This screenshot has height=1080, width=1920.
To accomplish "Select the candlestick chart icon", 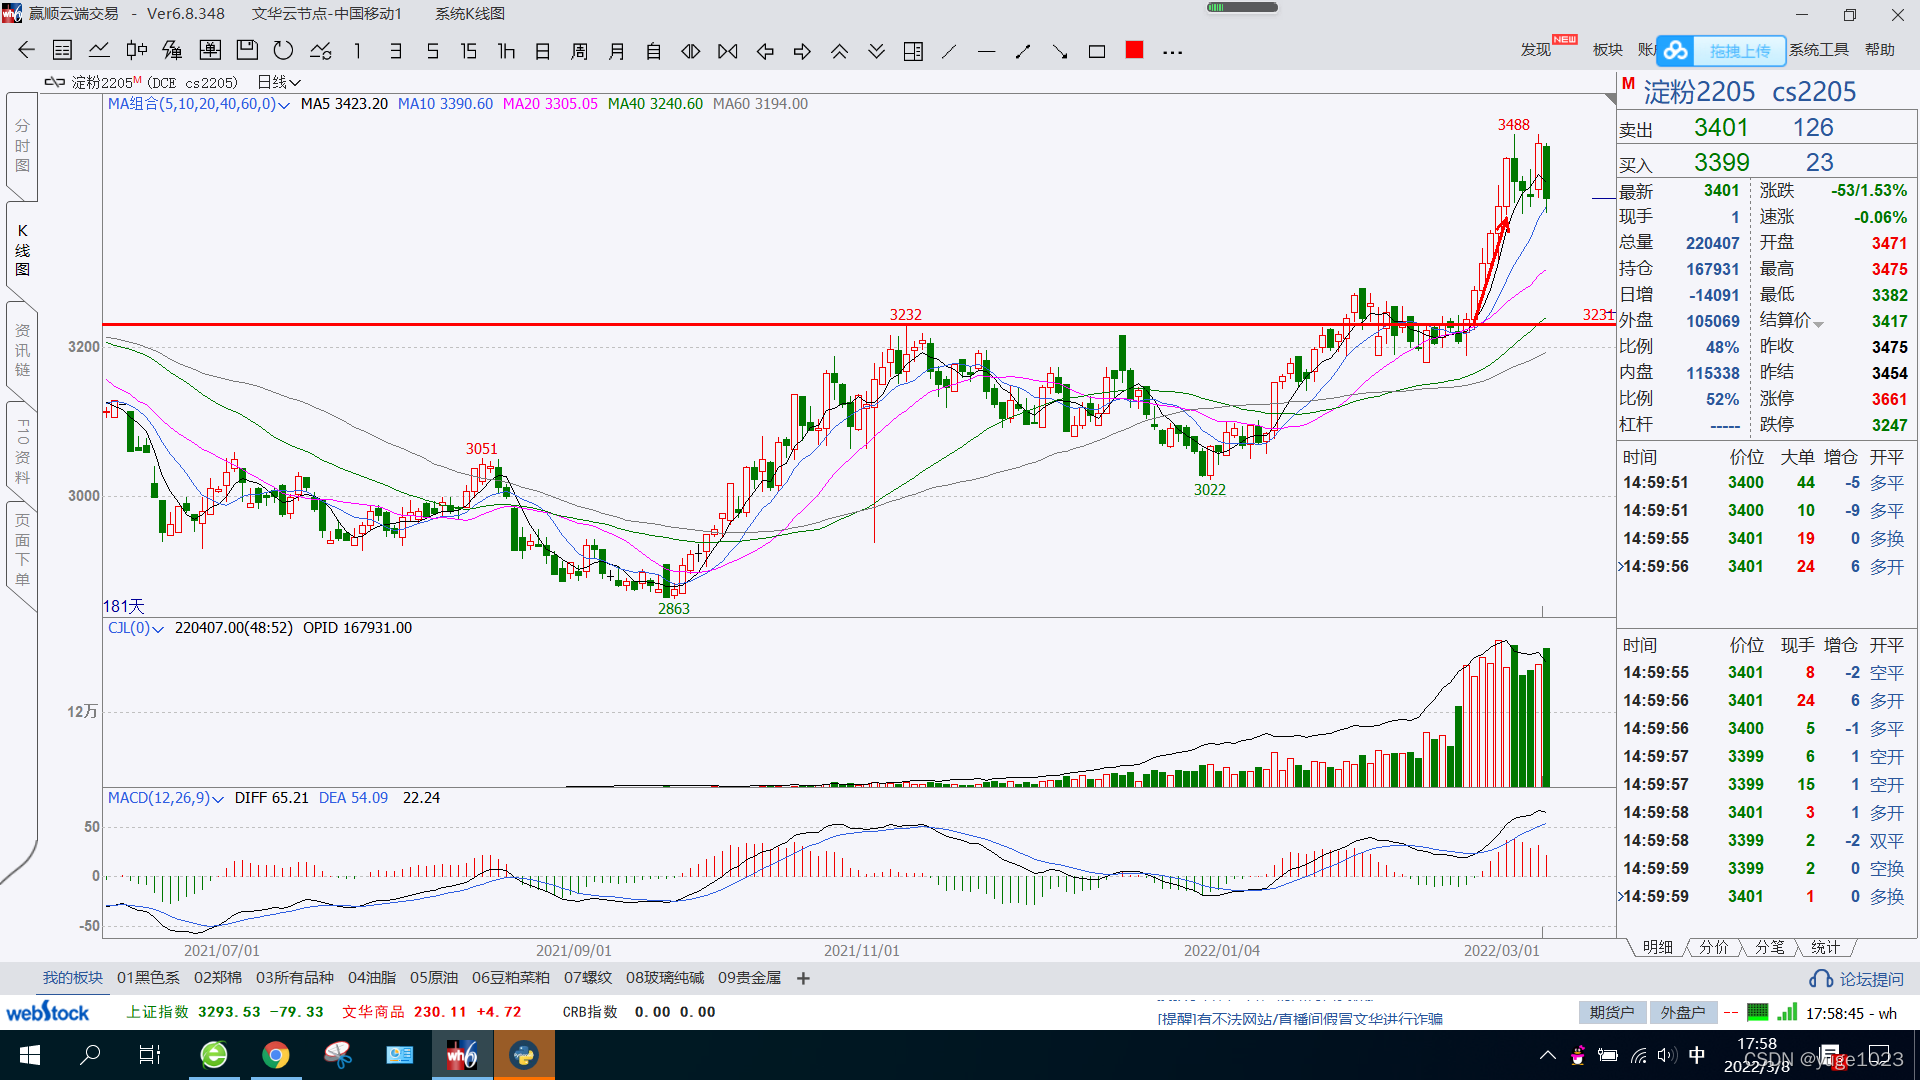I will (137, 51).
